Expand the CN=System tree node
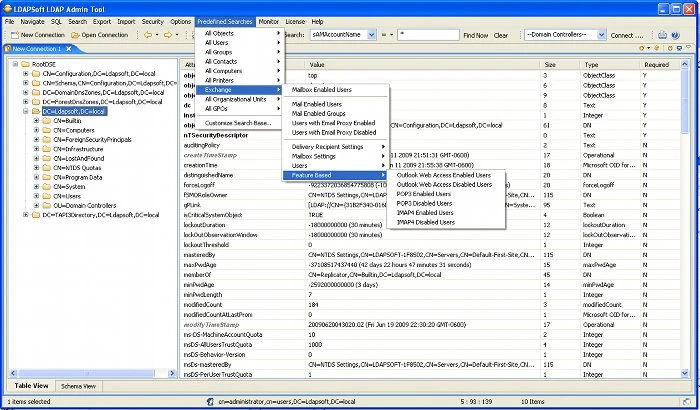The width and height of the screenshot is (700, 410). point(36,187)
